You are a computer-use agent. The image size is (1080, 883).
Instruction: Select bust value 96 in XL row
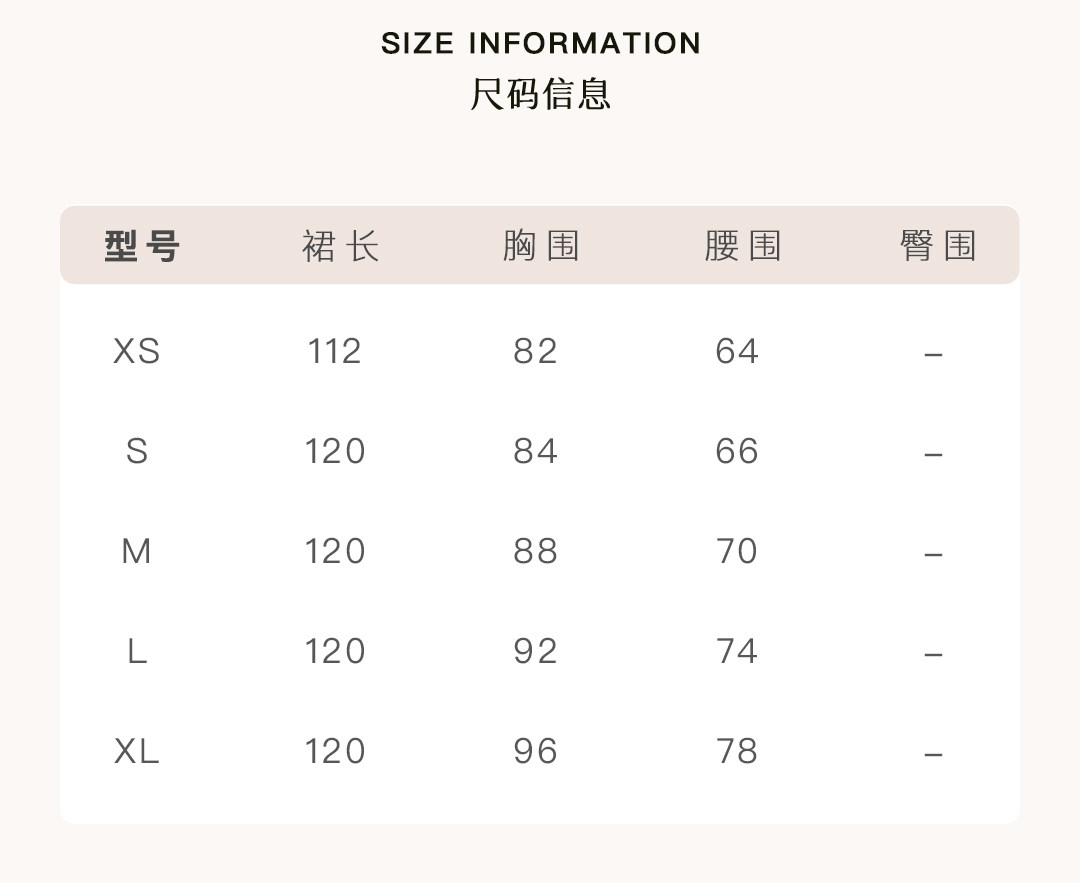535,752
